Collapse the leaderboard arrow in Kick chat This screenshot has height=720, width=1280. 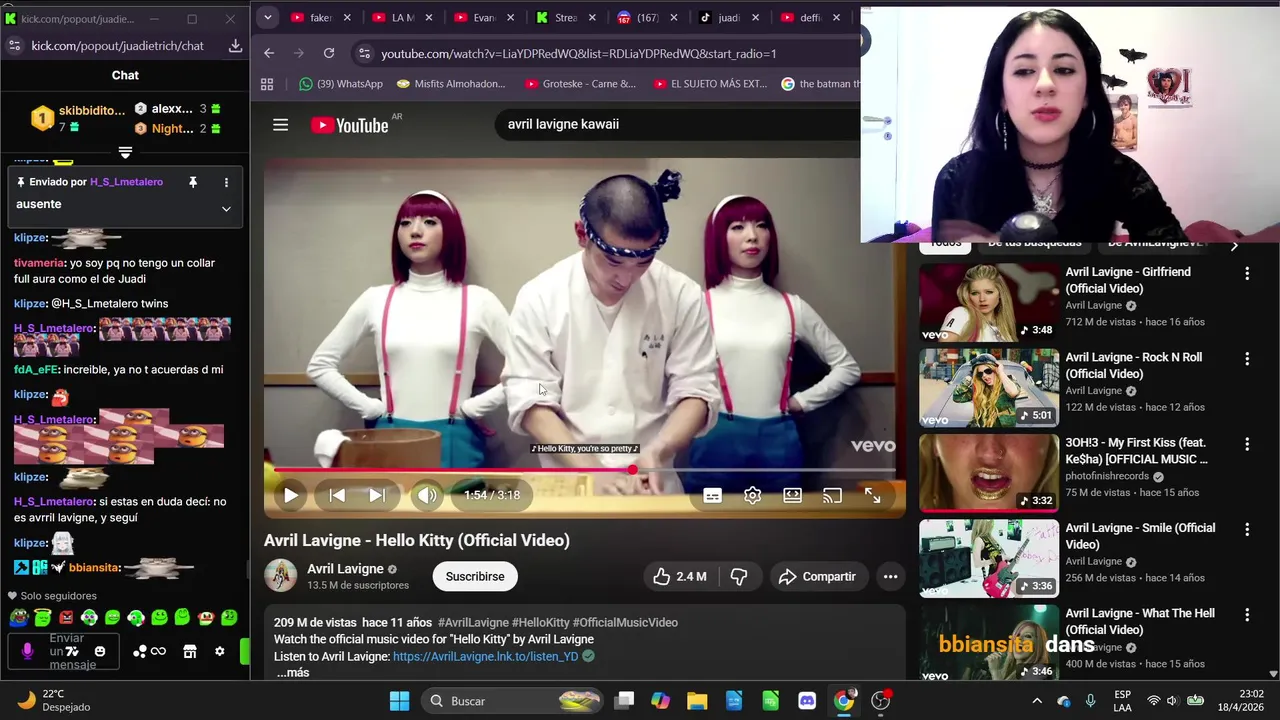pyautogui.click(x=125, y=152)
